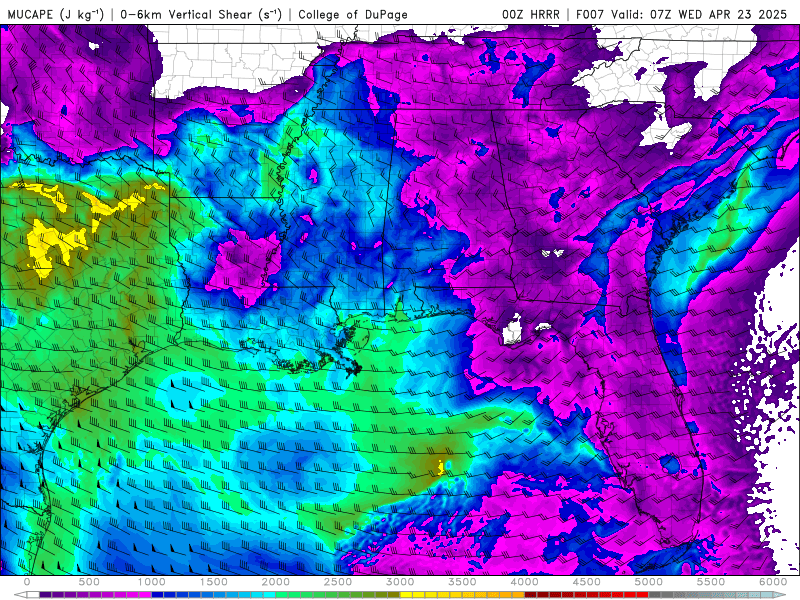Click the 0 label on the color scale

[27, 582]
